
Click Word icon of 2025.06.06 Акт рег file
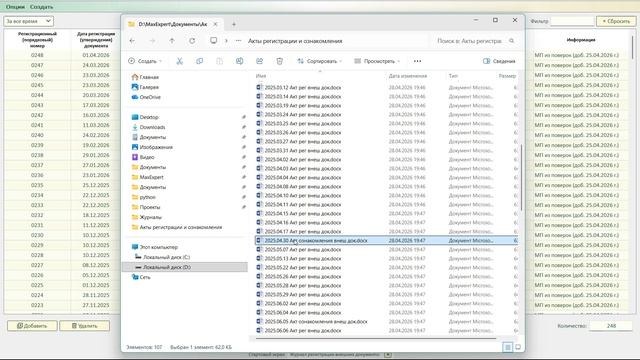259,331
